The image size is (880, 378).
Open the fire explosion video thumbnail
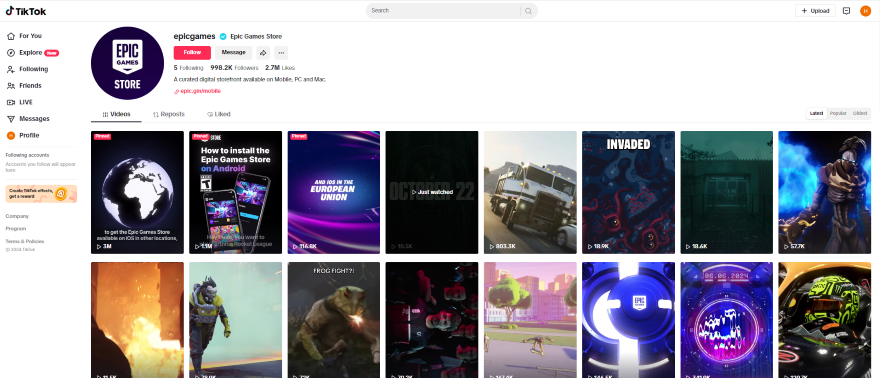138,320
